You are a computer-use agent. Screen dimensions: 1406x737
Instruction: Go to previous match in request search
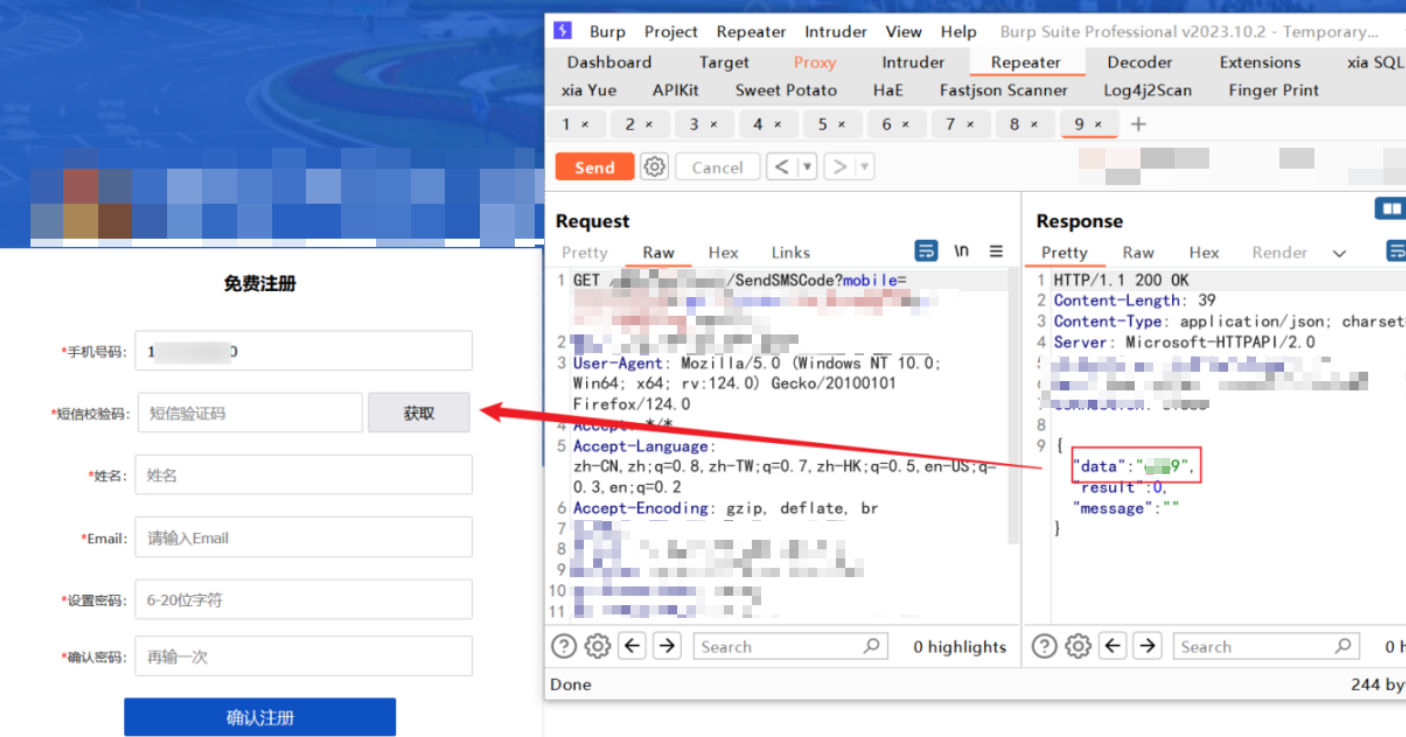tap(632, 647)
